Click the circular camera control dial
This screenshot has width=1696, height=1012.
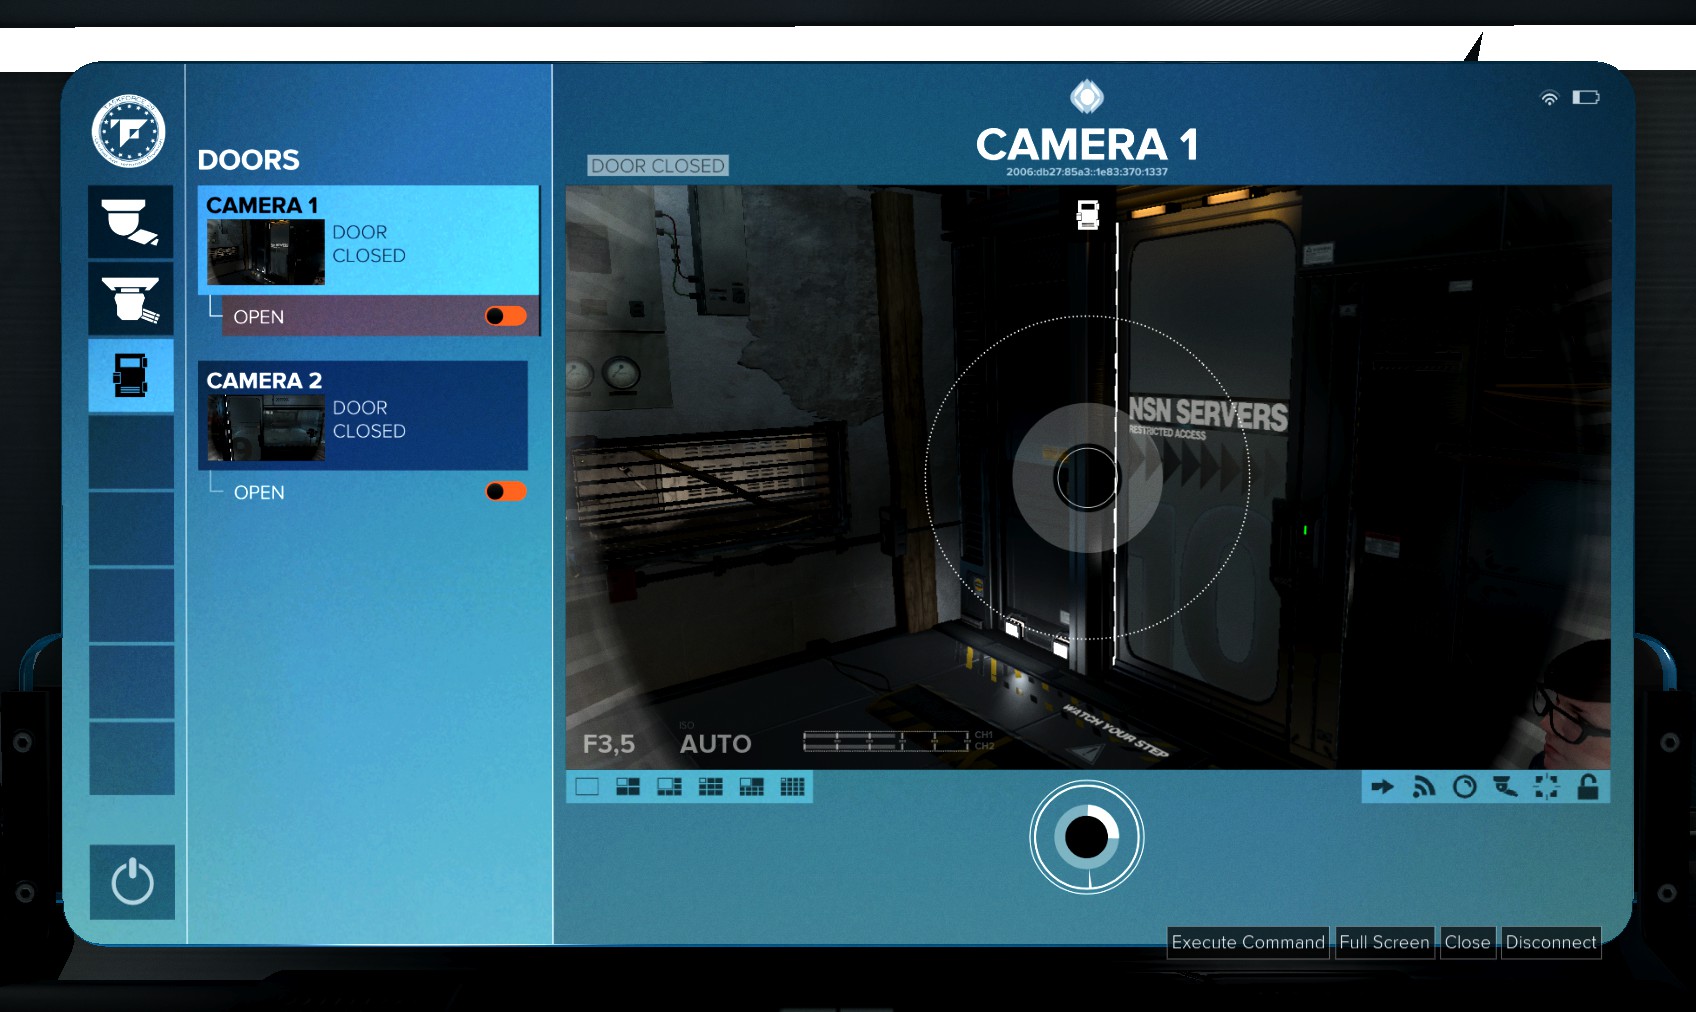point(1087,837)
